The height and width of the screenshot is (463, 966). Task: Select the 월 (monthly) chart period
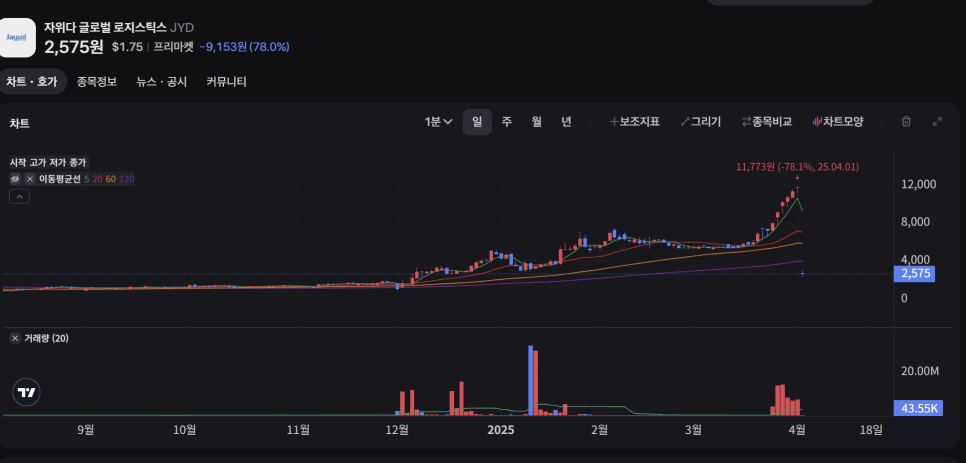(537, 122)
